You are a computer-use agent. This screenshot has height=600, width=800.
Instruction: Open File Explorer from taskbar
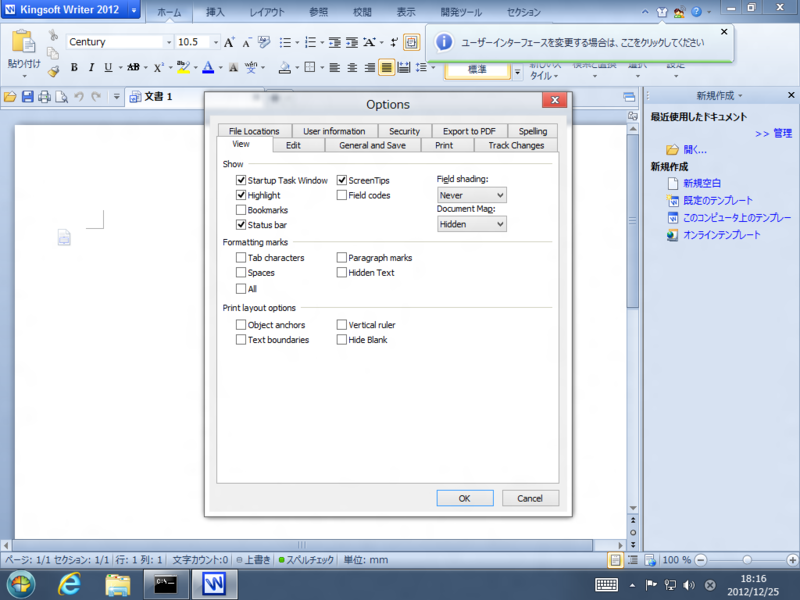tap(118, 584)
